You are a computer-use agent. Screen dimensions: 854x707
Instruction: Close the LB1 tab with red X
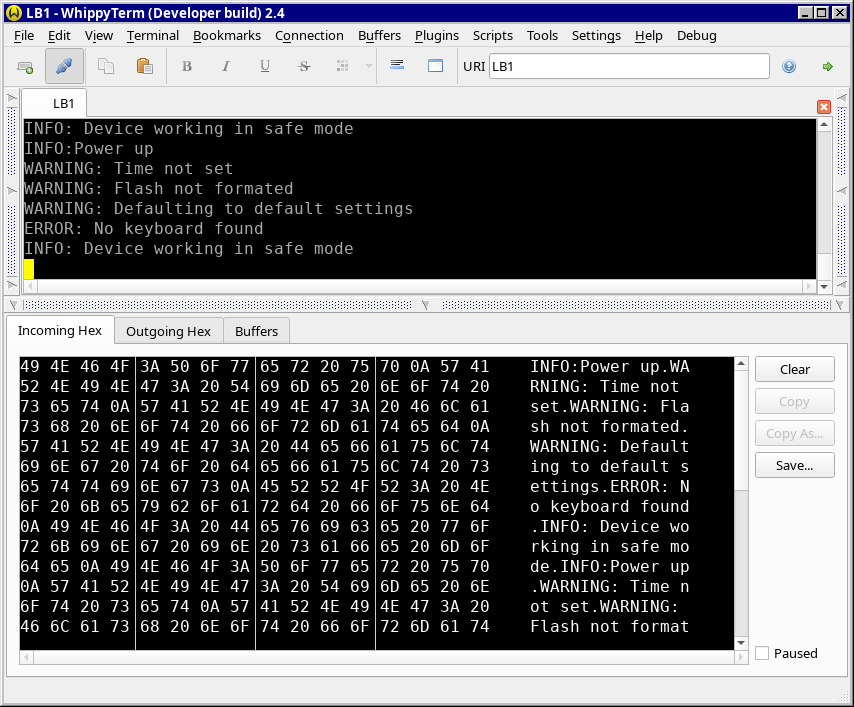point(824,107)
